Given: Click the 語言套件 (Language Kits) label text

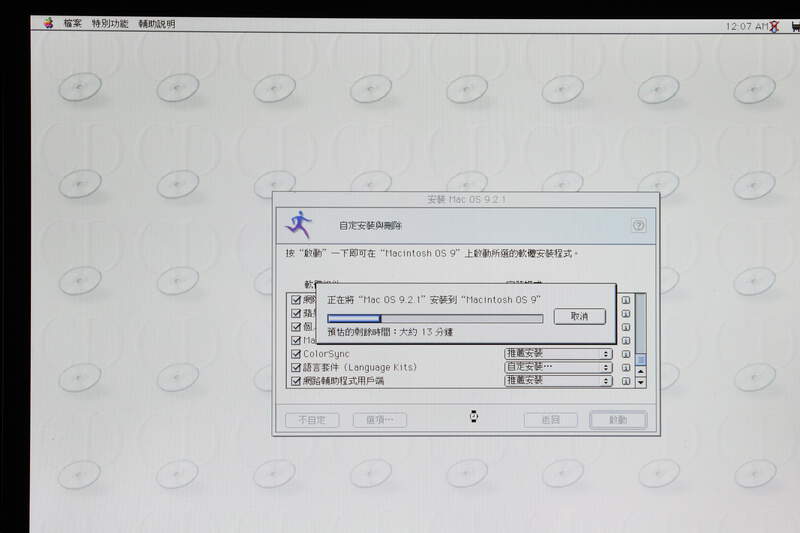Looking at the screenshot, I should coord(360,367).
